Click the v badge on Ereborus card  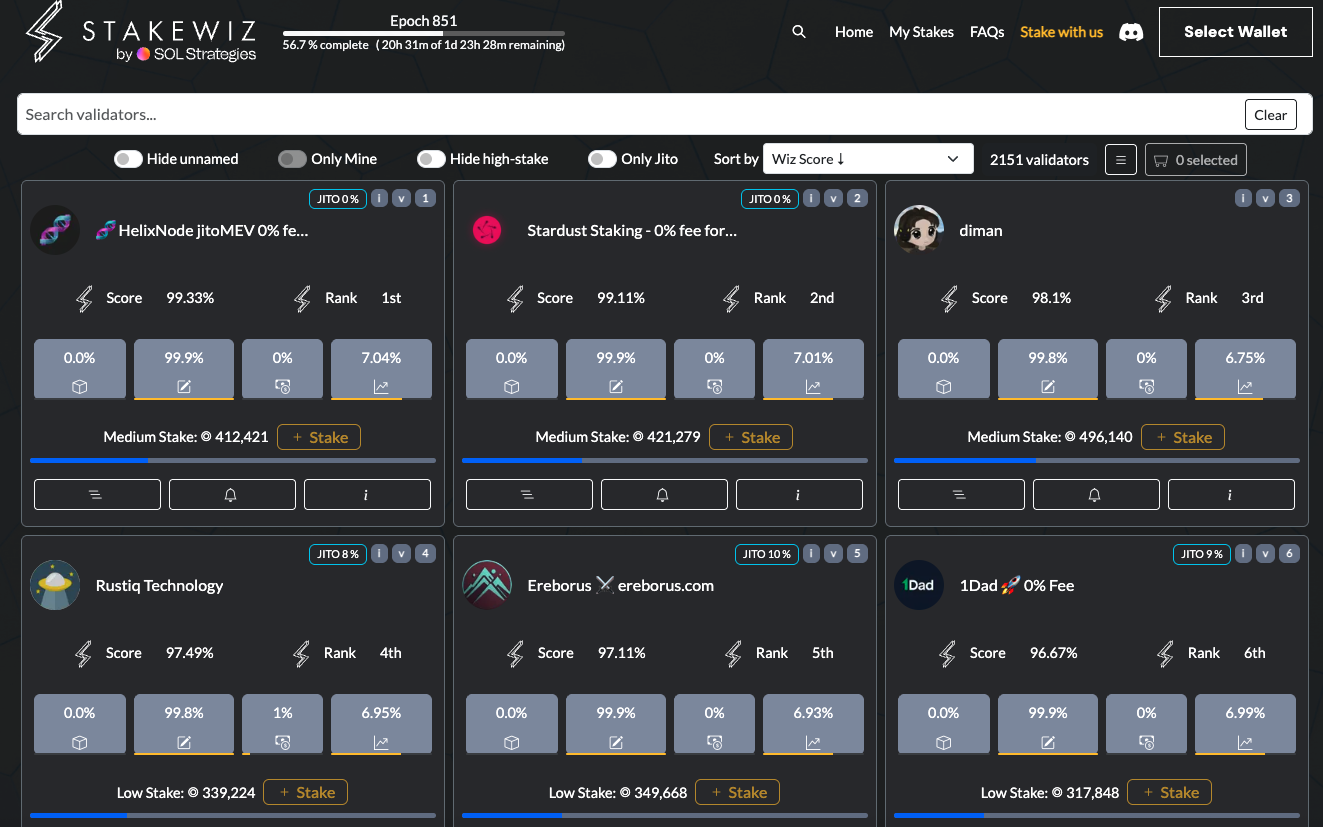(833, 553)
